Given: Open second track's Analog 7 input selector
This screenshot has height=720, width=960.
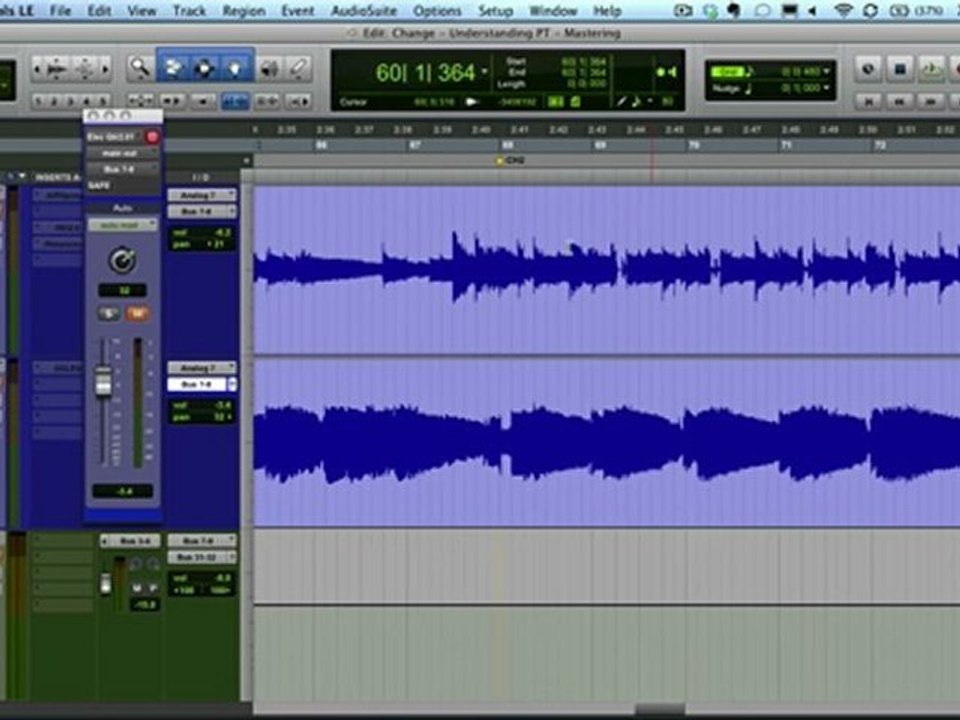Looking at the screenshot, I should 201,368.
